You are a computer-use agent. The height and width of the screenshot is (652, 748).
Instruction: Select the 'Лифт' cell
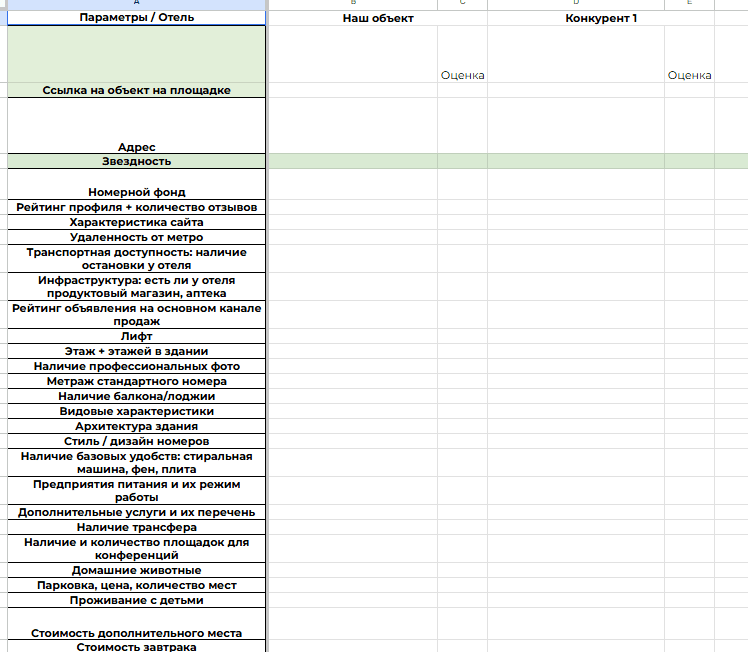click(136, 337)
